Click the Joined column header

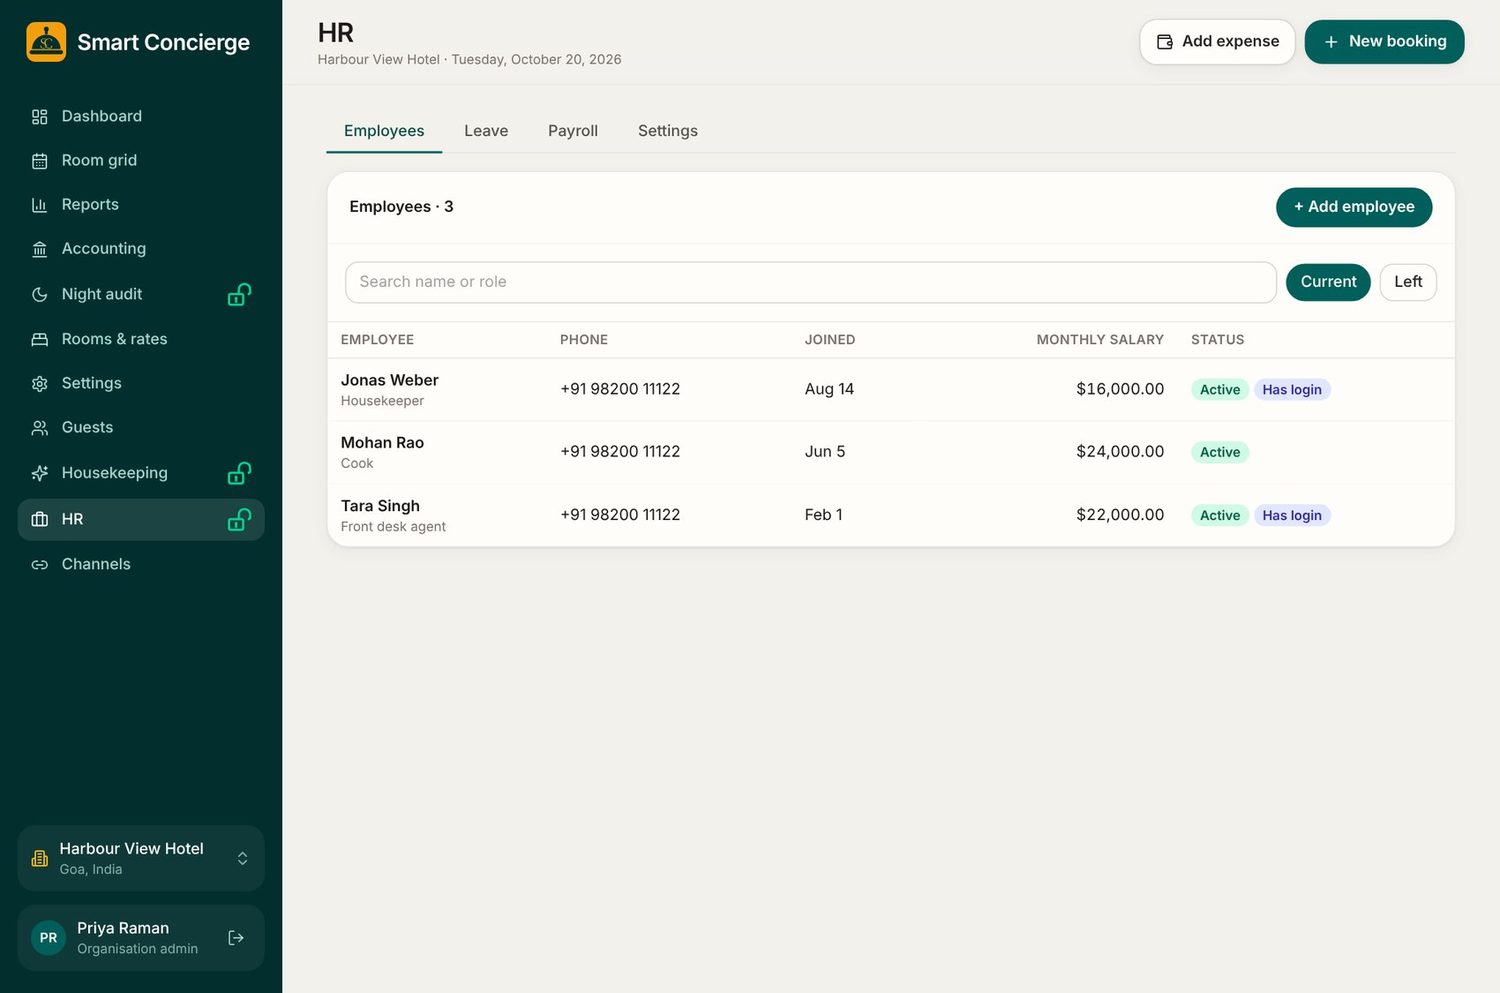830,340
